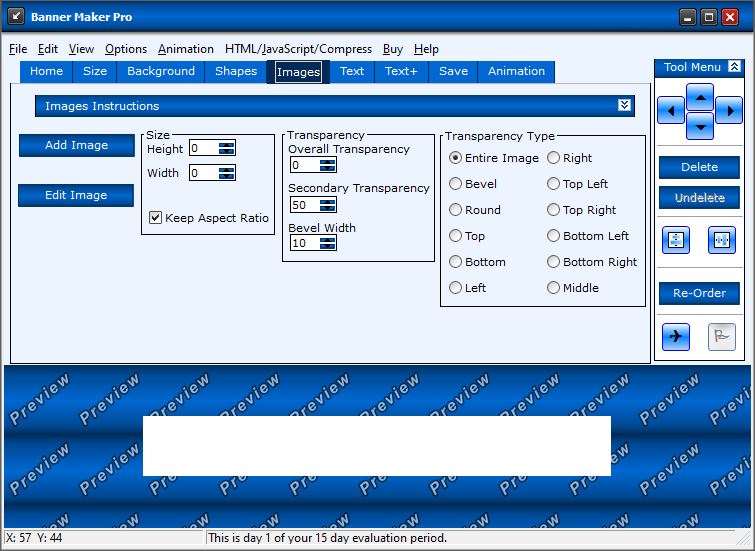
Task: Switch to the Size tab
Action: (x=94, y=71)
